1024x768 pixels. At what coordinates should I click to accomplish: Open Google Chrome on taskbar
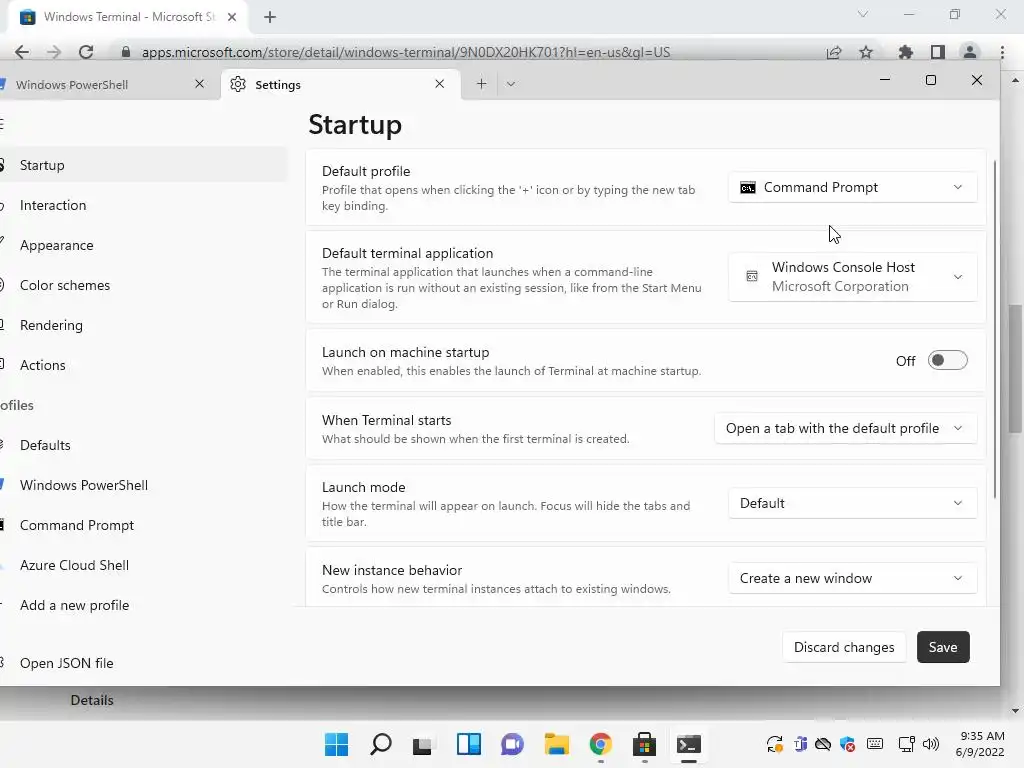[x=601, y=744]
